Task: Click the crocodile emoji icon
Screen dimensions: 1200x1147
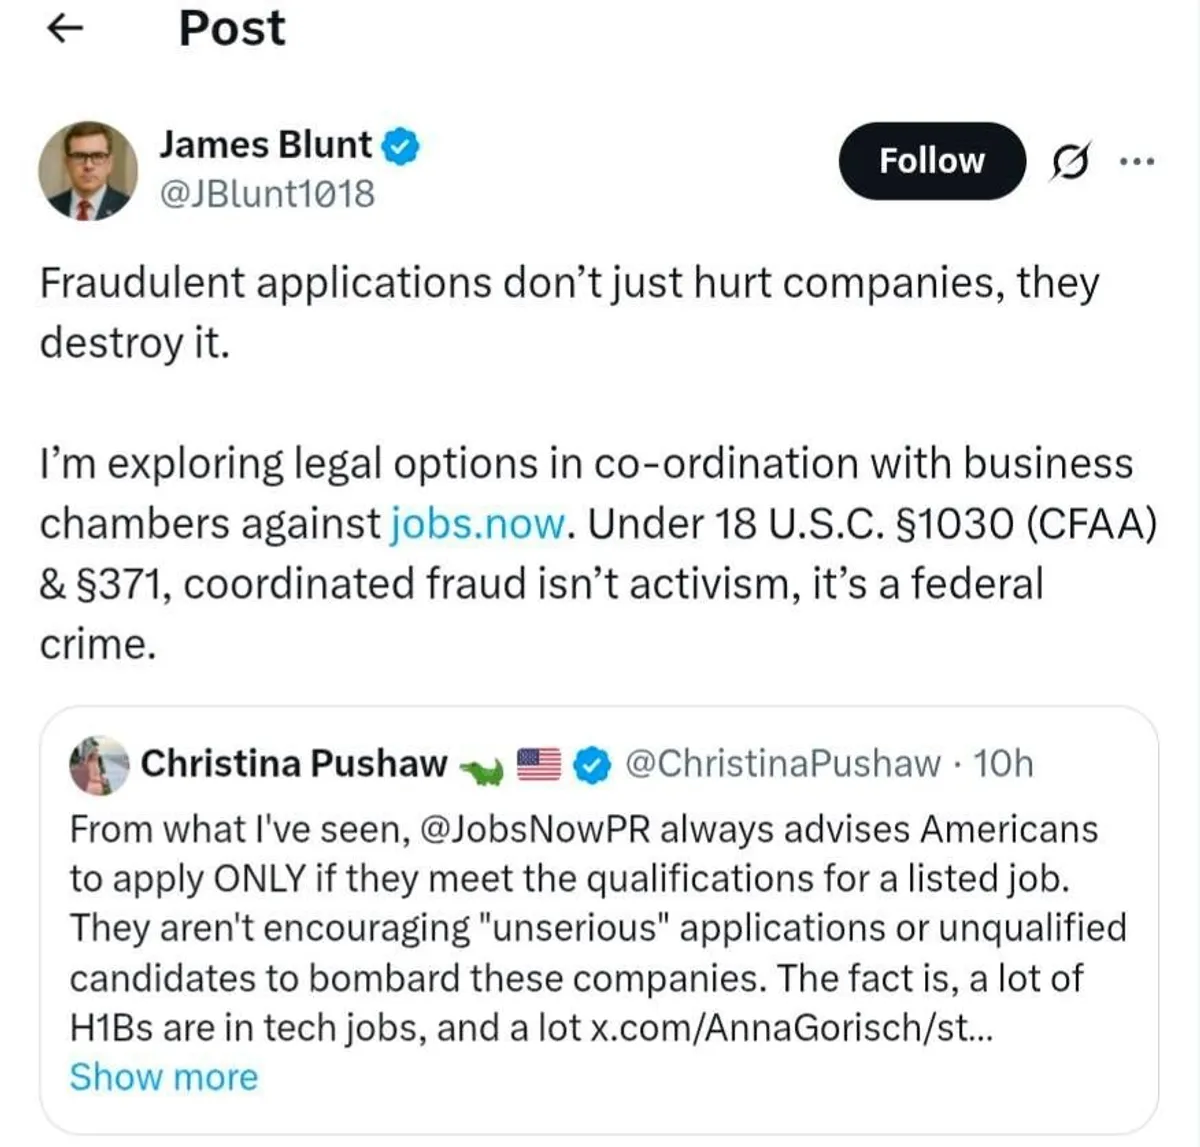Action: [482, 767]
